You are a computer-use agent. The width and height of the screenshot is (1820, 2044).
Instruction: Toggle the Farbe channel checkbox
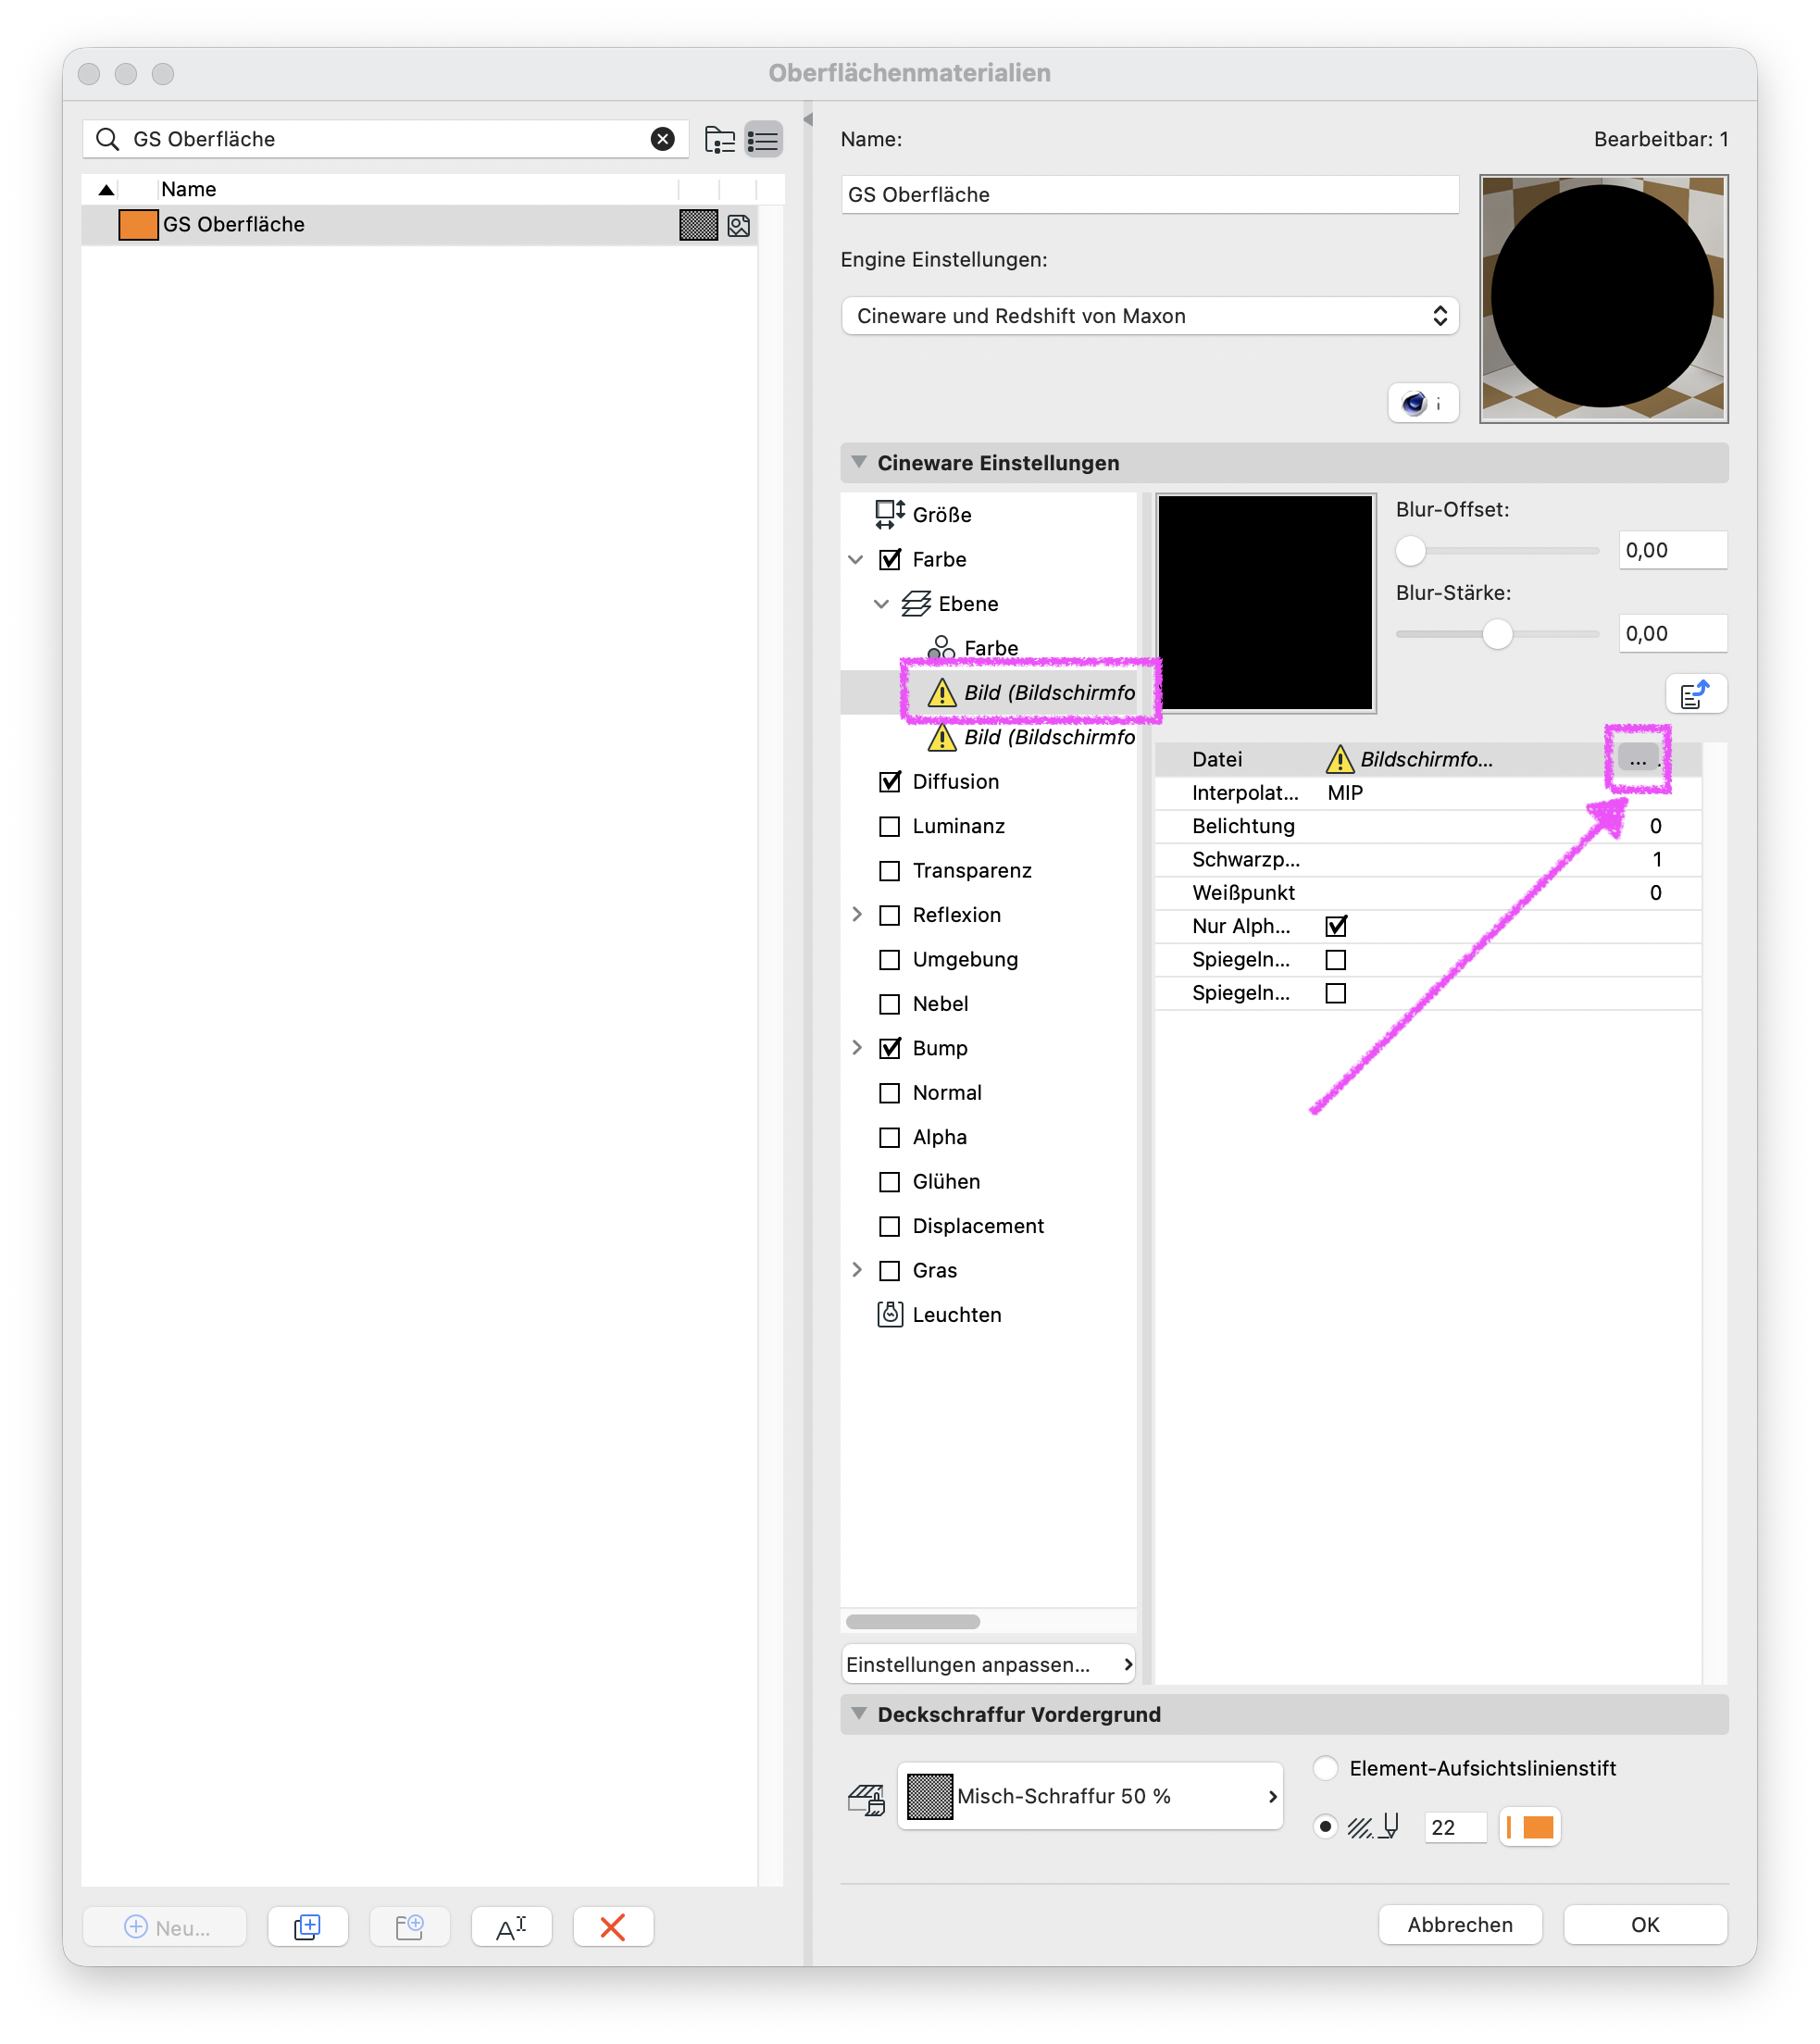click(x=889, y=559)
